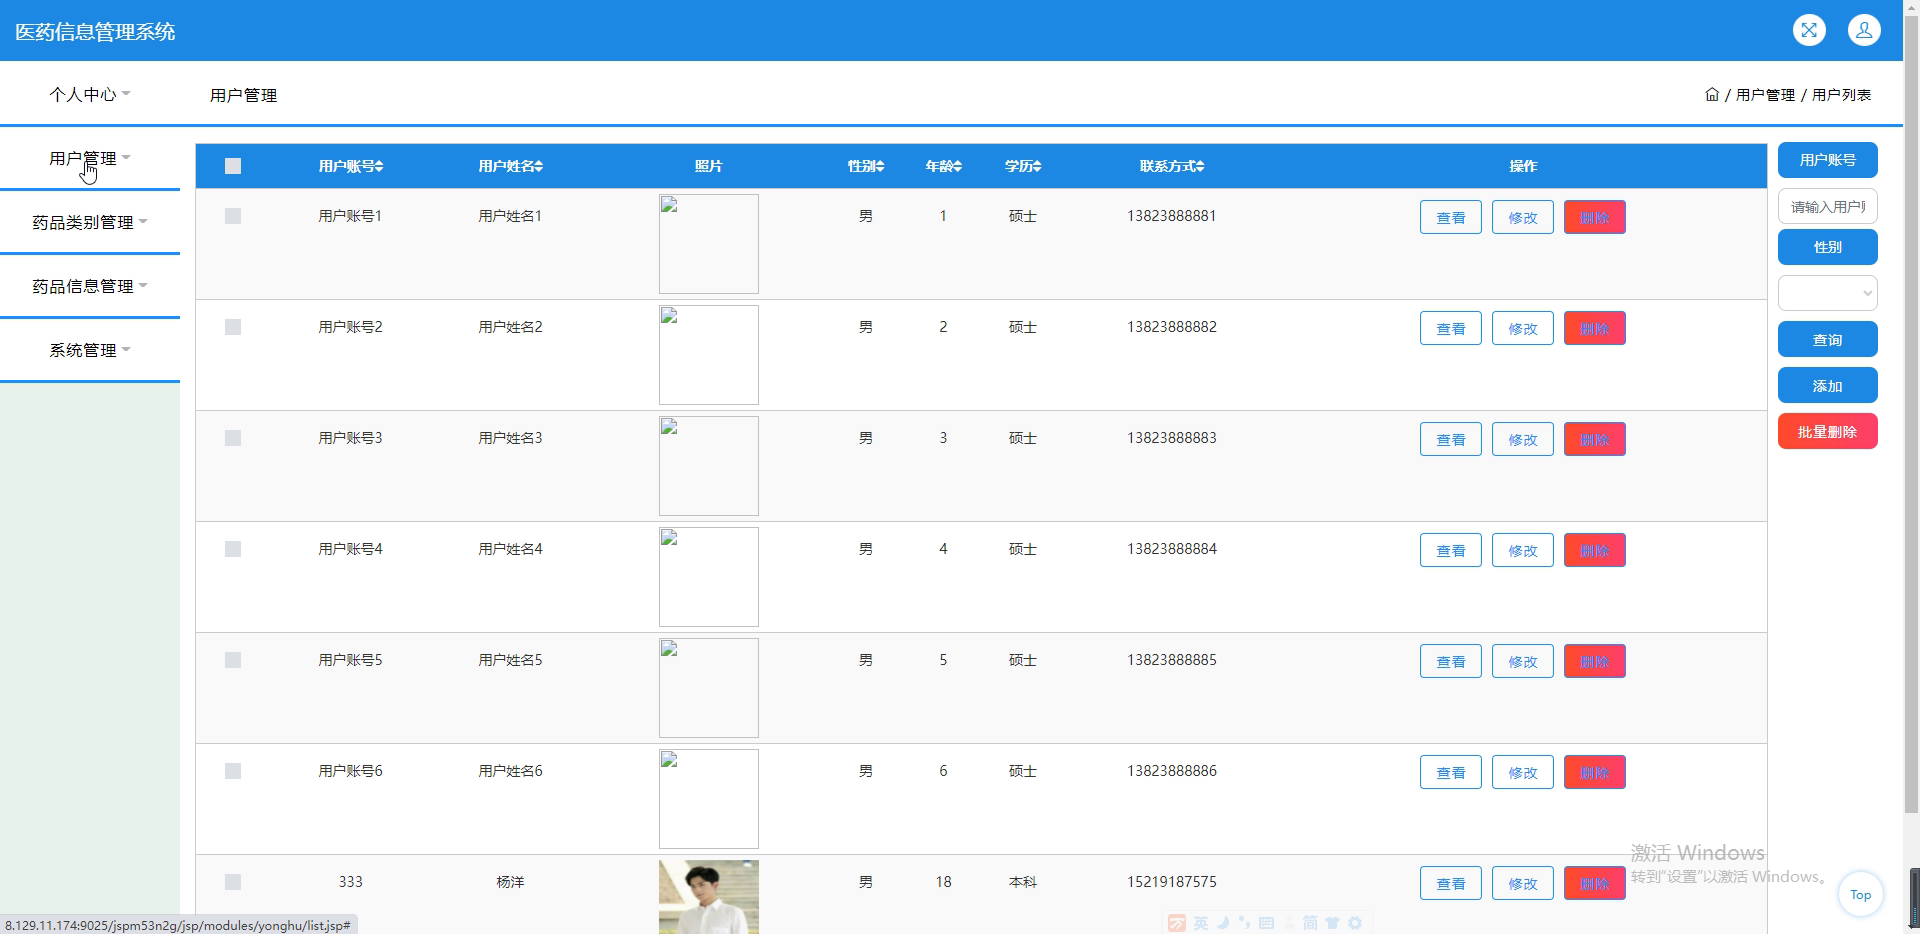Check the row for 用户账号6

(x=233, y=771)
